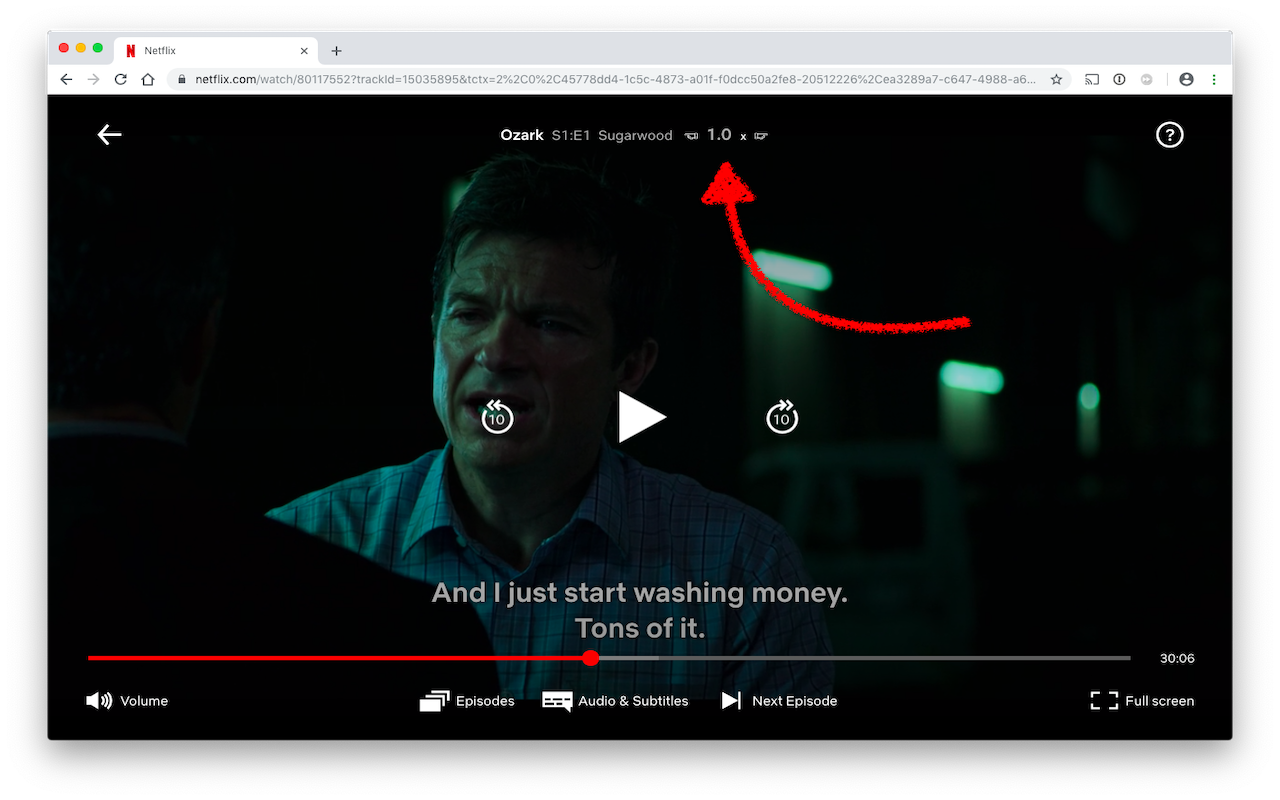View site info via the lock icon
This screenshot has height=800, width=1280.
click(x=183, y=79)
